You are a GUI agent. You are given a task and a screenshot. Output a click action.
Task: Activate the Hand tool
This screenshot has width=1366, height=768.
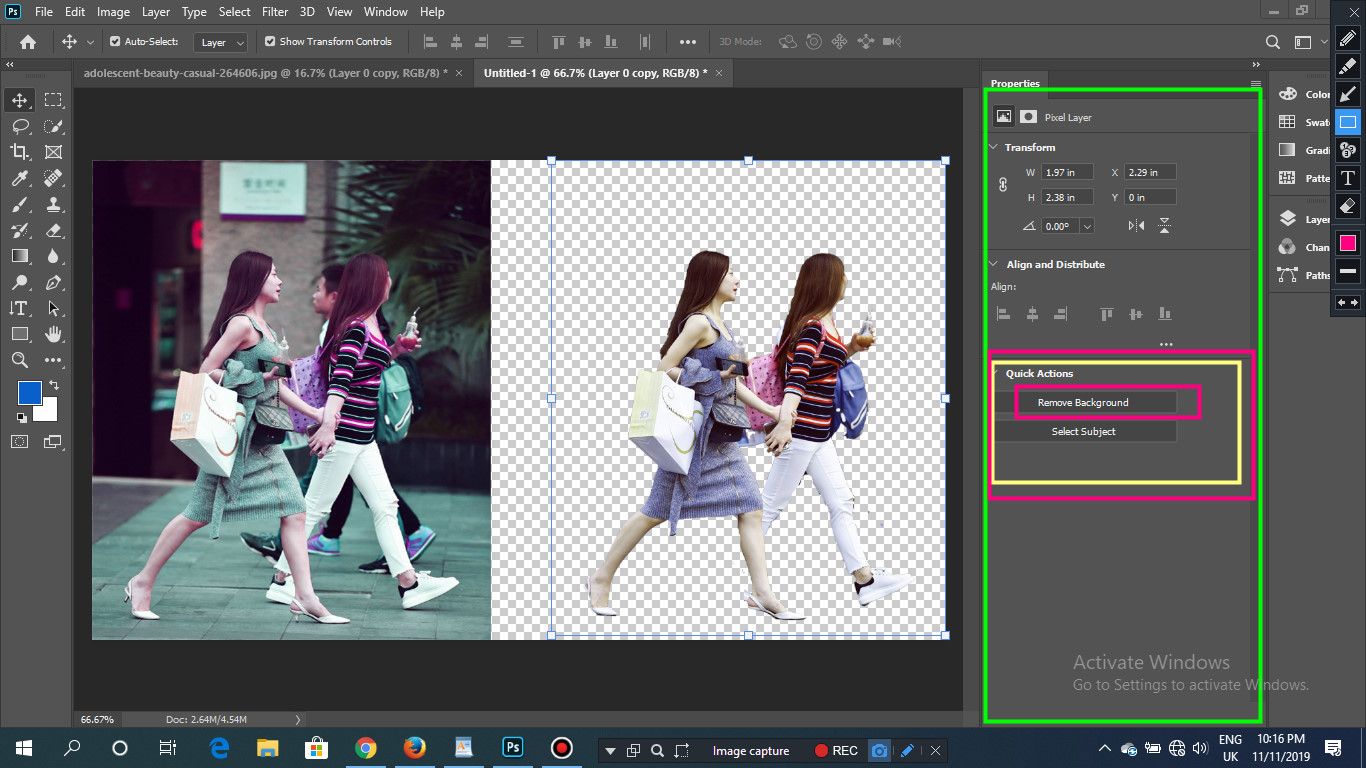[x=54, y=334]
